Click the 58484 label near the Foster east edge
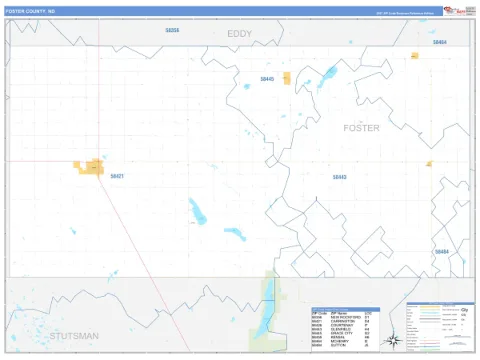Screen dimensions: 480x360 [442, 252]
